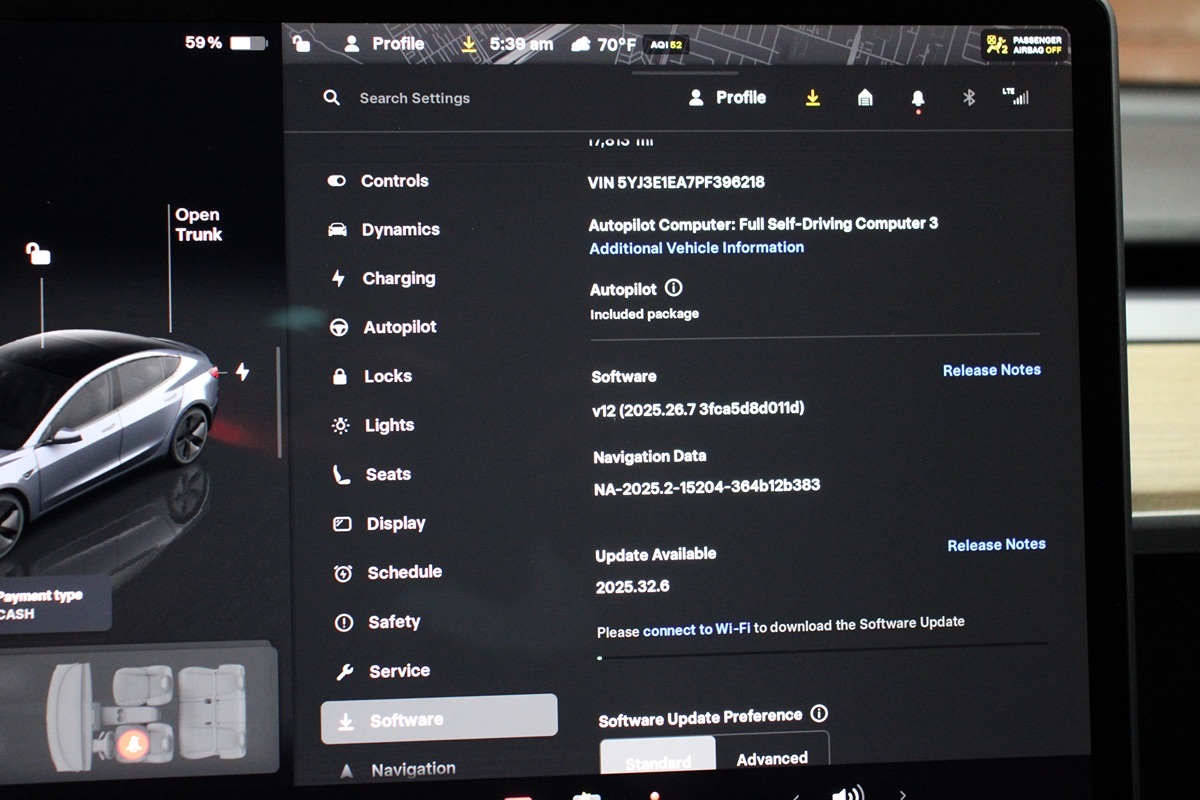Click the software update download progress bar
This screenshot has height=800, width=1200.
pos(822,657)
